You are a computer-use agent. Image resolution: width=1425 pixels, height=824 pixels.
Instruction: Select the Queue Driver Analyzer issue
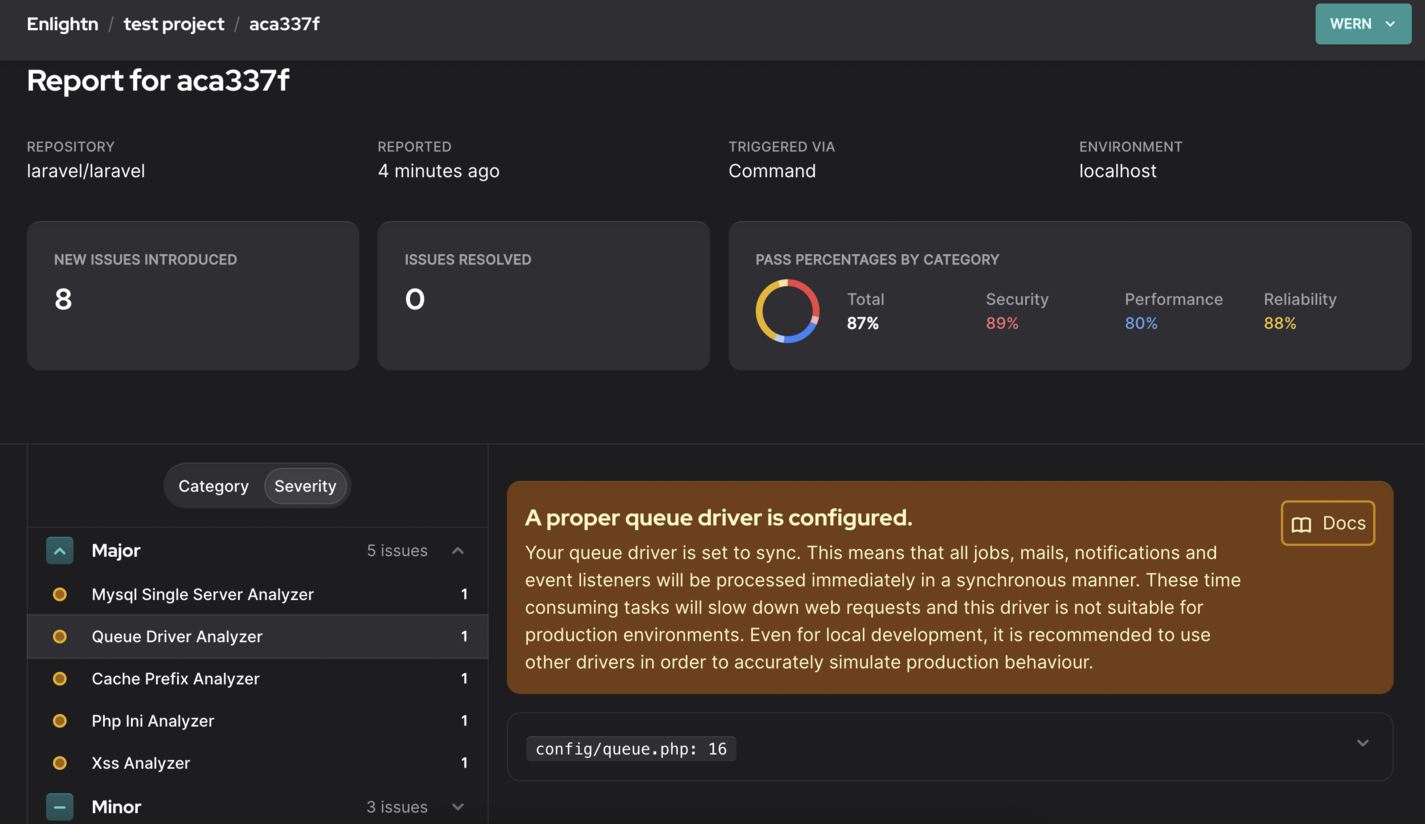pyautogui.click(x=176, y=636)
